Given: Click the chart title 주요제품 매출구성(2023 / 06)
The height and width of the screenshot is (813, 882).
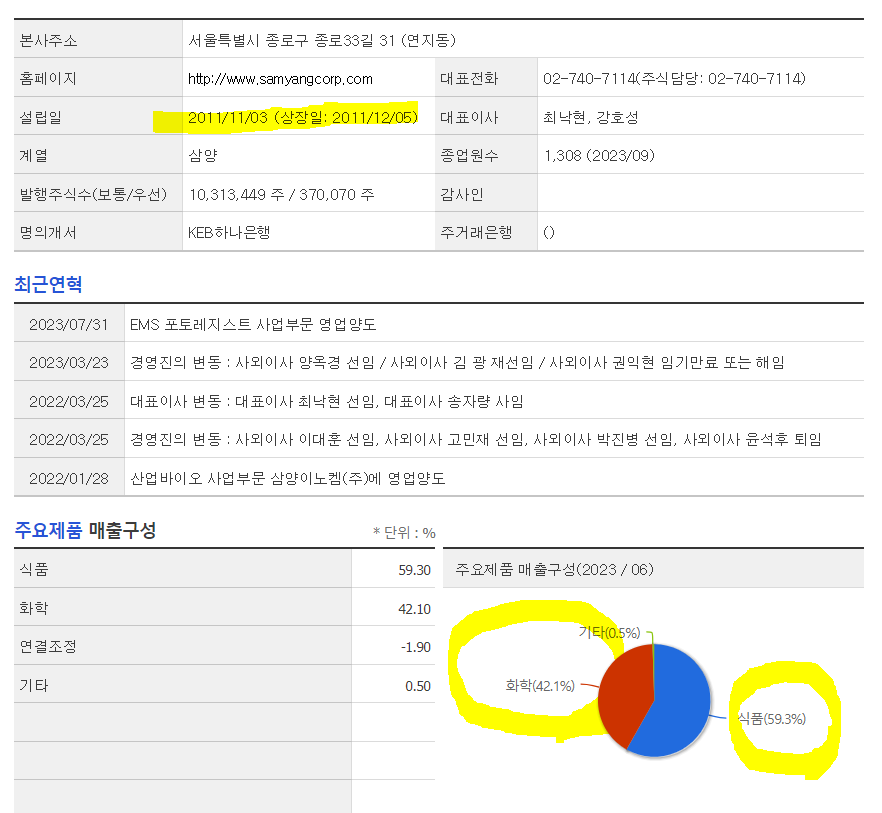Looking at the screenshot, I should [x=554, y=569].
